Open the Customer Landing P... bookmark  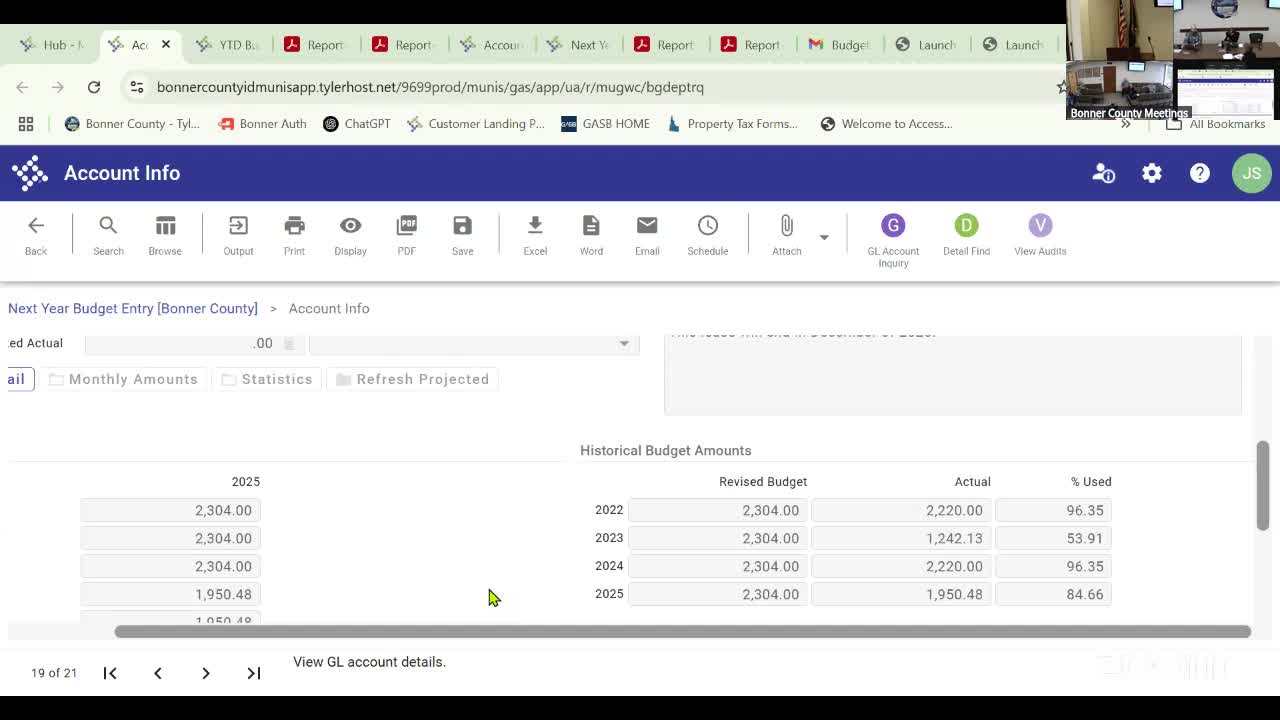[475, 124]
